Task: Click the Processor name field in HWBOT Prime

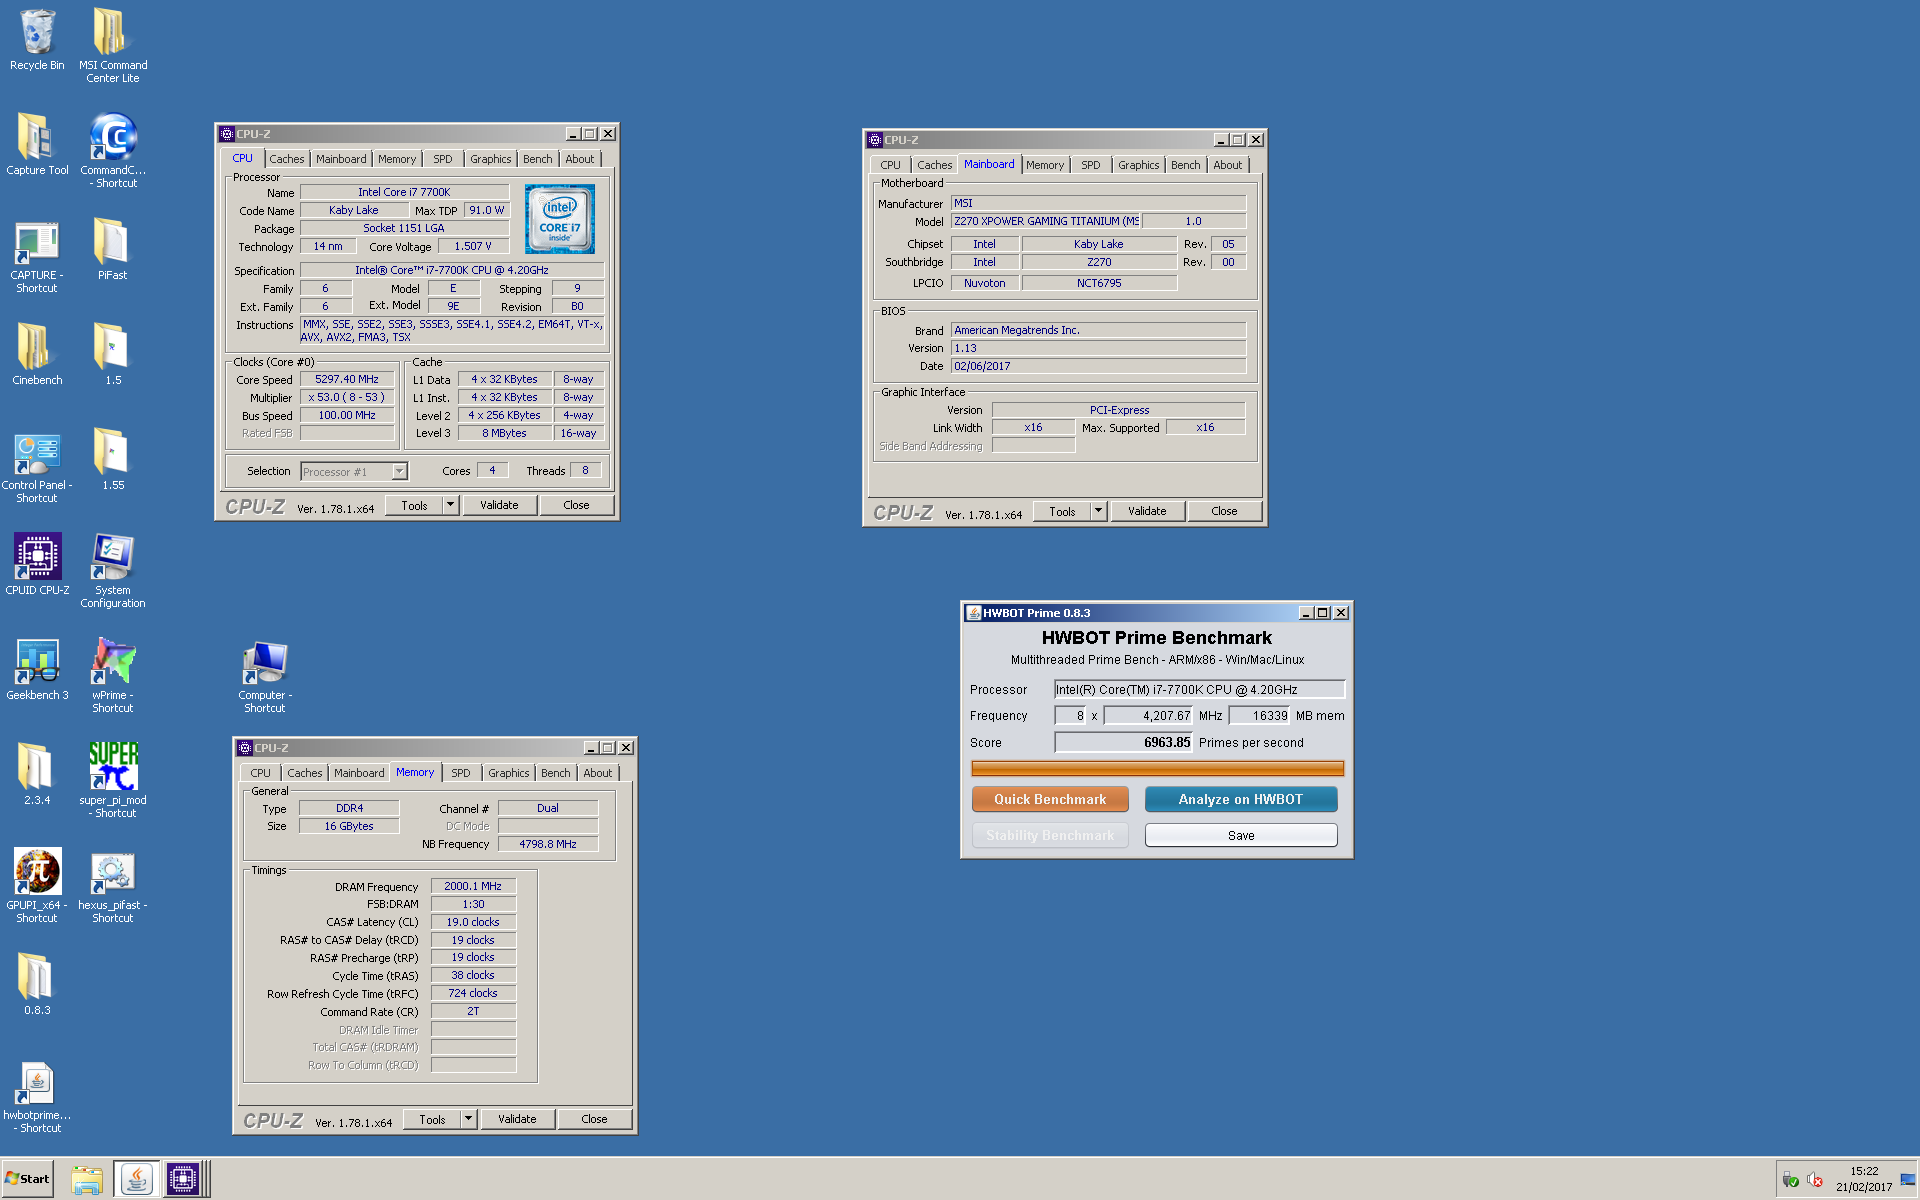Action: point(1199,689)
